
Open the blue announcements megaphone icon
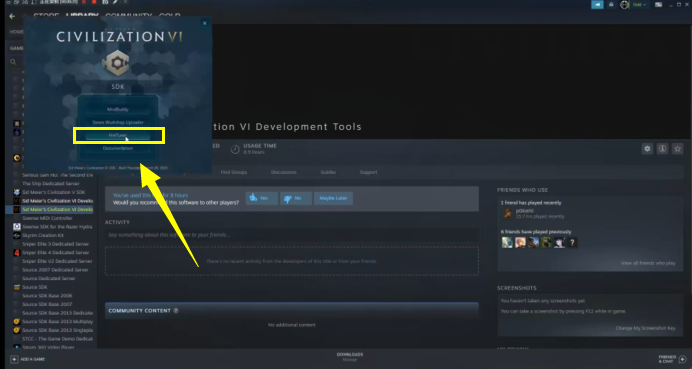coord(597,4)
